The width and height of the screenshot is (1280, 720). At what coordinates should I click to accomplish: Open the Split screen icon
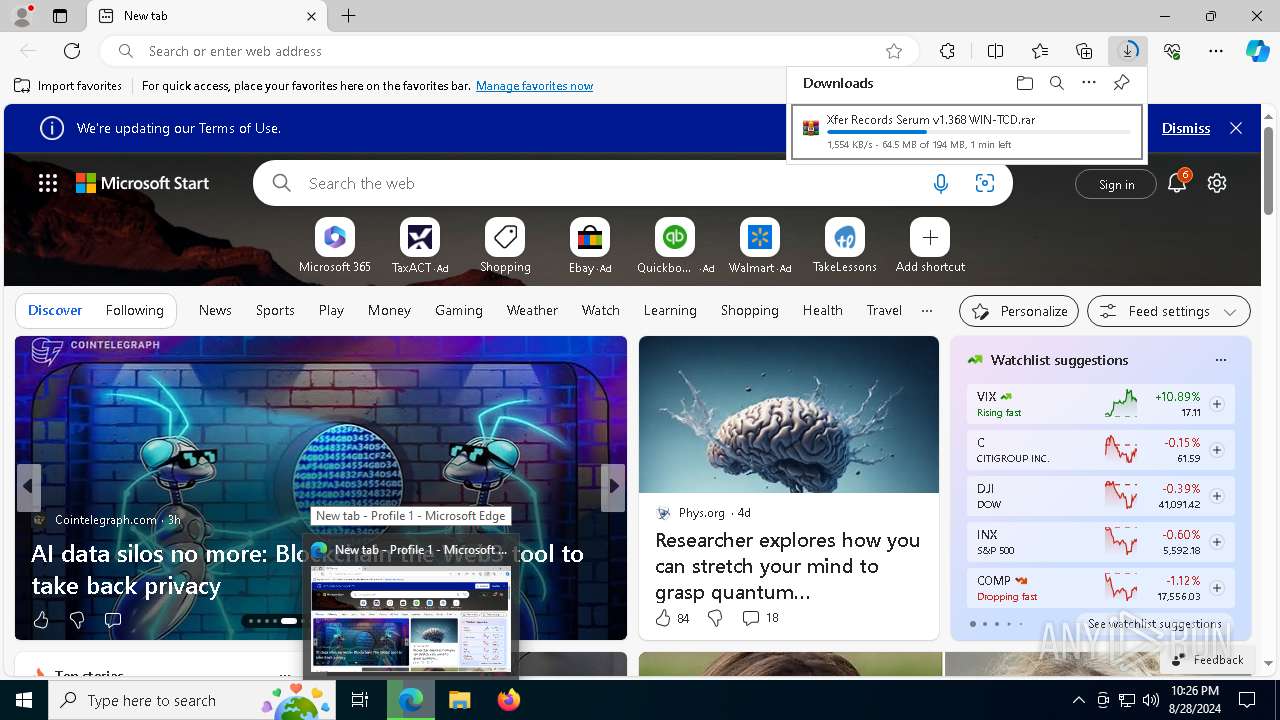(995, 51)
